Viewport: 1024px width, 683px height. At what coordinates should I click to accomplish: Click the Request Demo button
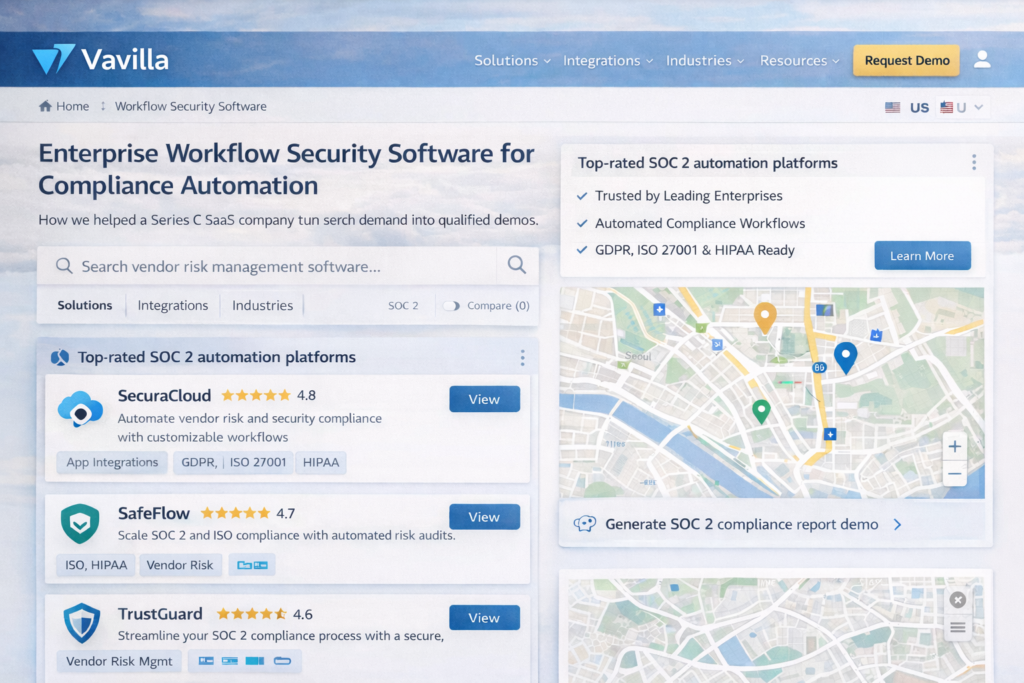point(906,60)
